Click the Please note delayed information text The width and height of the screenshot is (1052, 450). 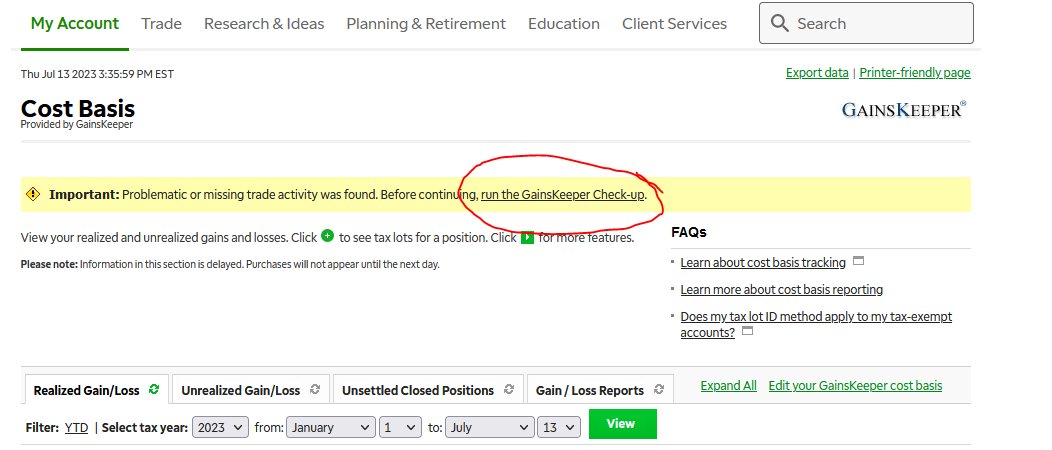230,264
